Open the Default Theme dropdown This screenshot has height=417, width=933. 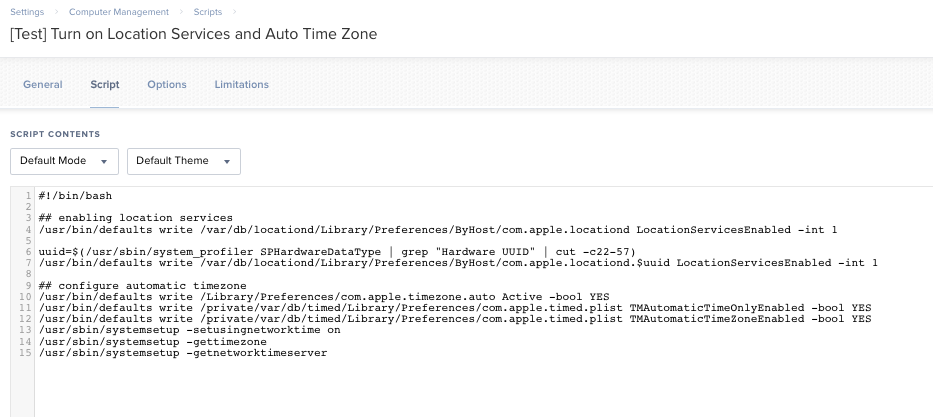coord(184,161)
